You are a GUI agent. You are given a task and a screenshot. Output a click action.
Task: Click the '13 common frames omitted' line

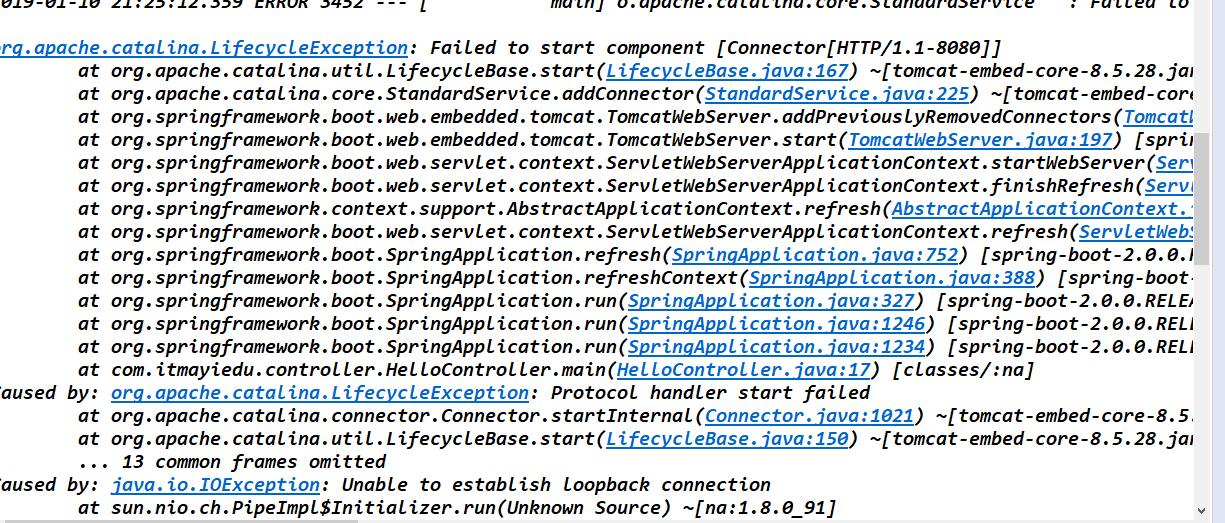pyautogui.click(x=232, y=462)
